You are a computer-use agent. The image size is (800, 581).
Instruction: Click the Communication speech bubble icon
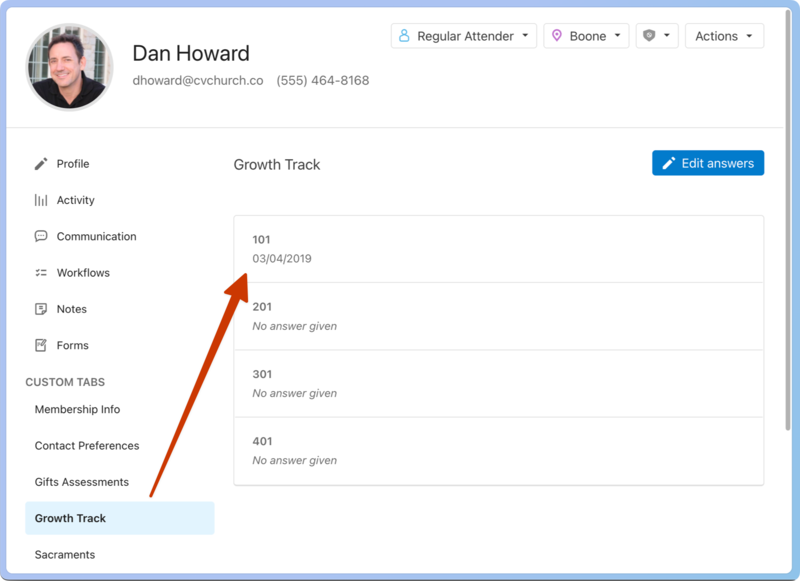pyautogui.click(x=41, y=237)
